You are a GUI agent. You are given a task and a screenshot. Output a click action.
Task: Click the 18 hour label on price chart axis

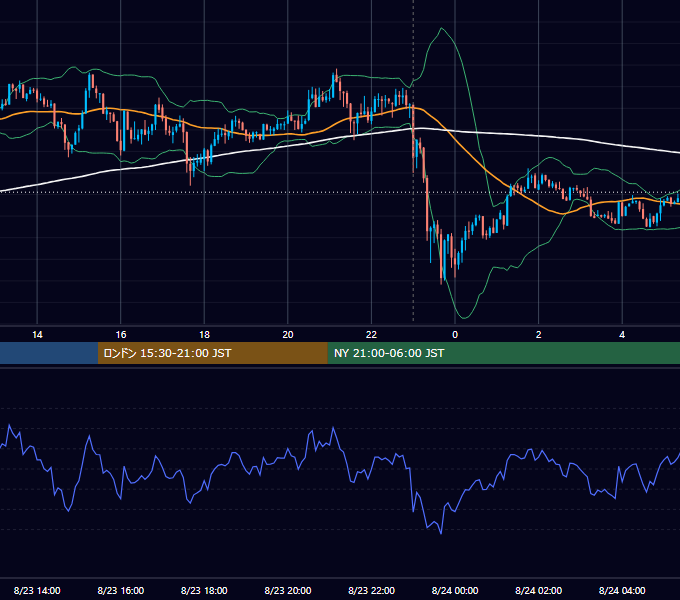tap(204, 335)
